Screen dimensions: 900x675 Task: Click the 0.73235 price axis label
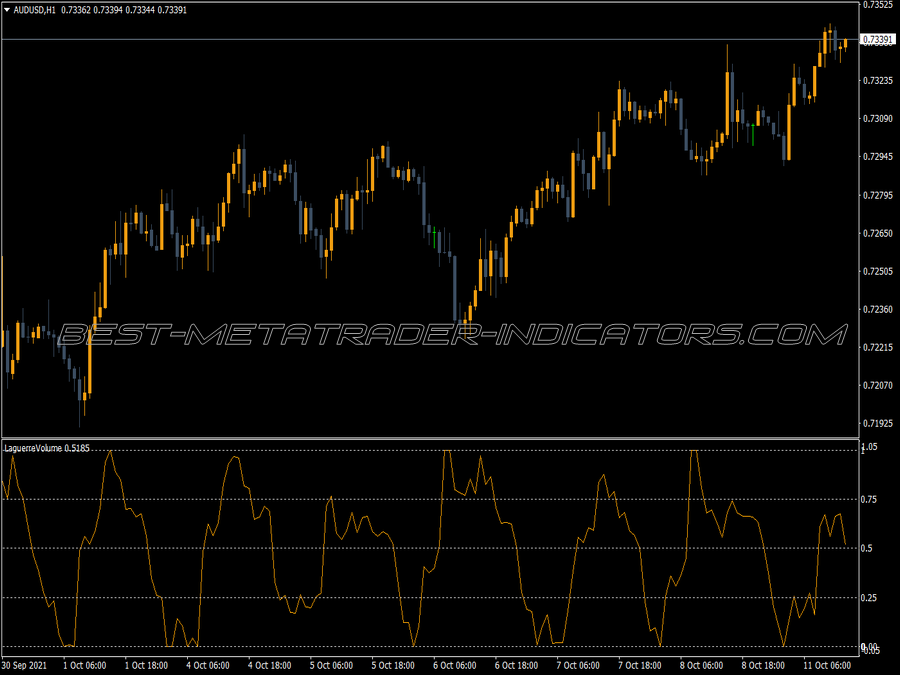(878, 80)
